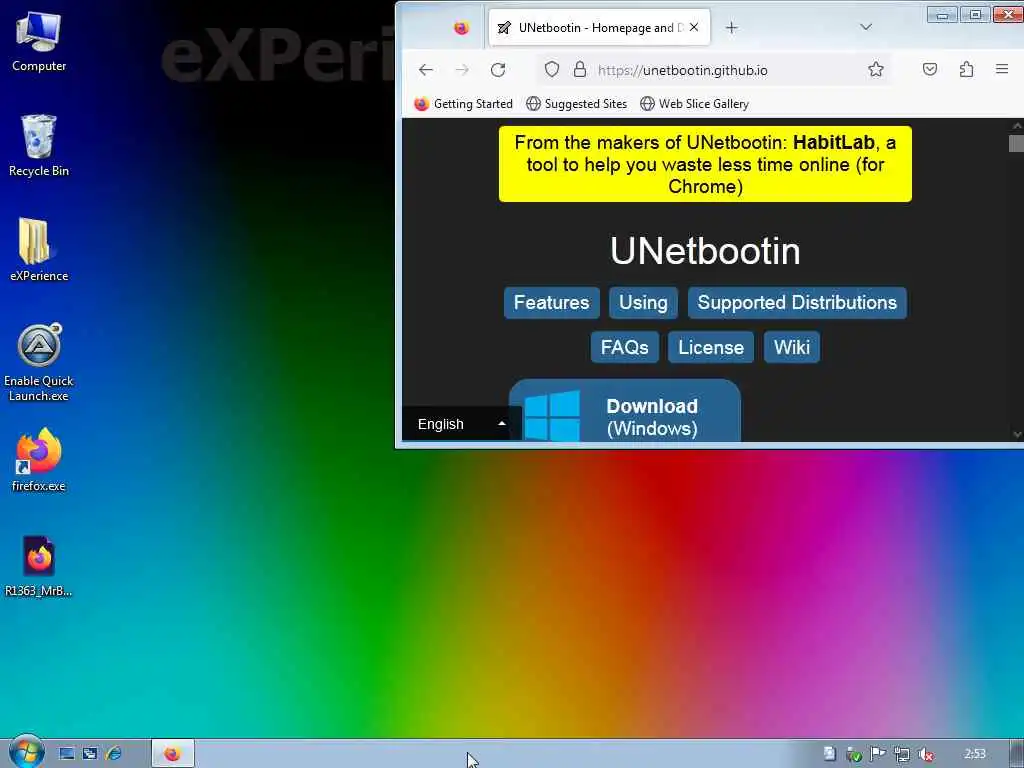Click the padlock site information icon
Screen dimensions: 1024x768
(x=580, y=70)
